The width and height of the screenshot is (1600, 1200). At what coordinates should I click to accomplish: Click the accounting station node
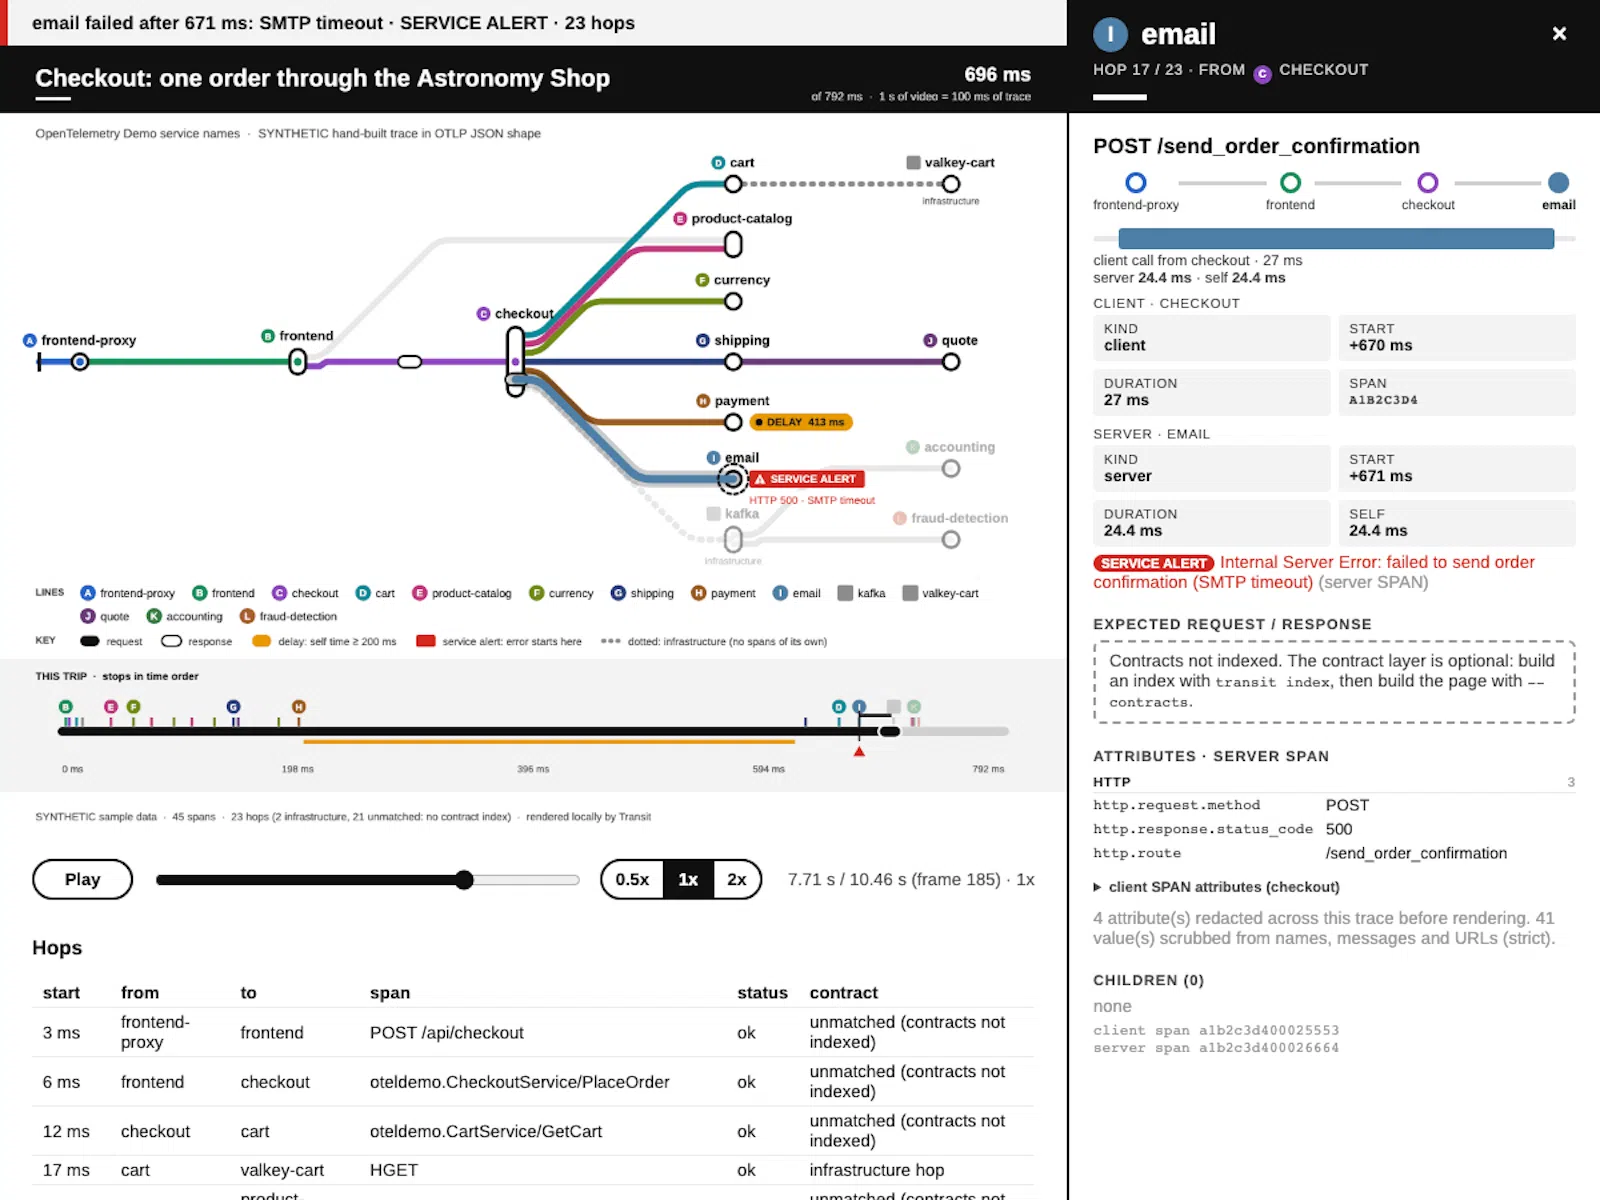tap(951, 468)
